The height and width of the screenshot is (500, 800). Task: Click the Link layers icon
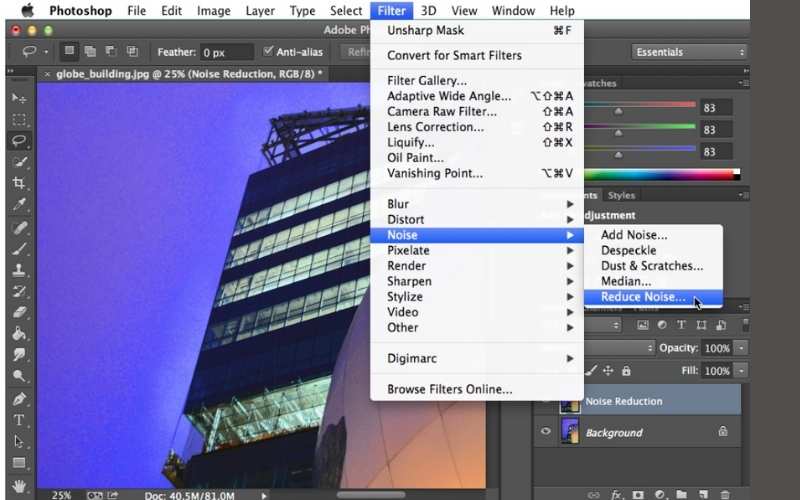pyautogui.click(x=593, y=494)
